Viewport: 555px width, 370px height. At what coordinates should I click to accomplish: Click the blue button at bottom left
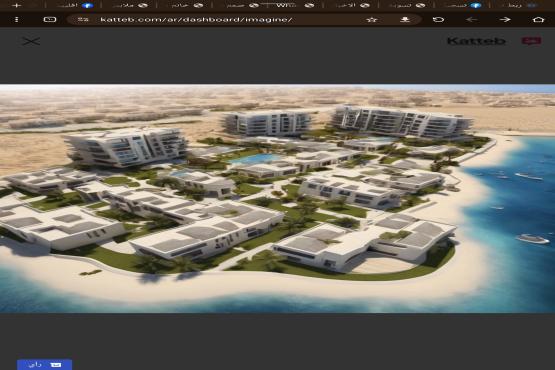click(45, 365)
